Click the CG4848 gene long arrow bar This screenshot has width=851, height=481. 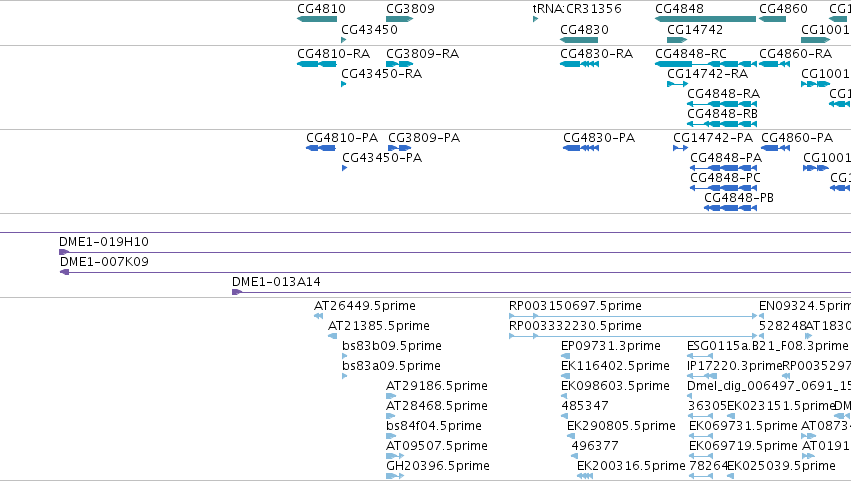706,19
